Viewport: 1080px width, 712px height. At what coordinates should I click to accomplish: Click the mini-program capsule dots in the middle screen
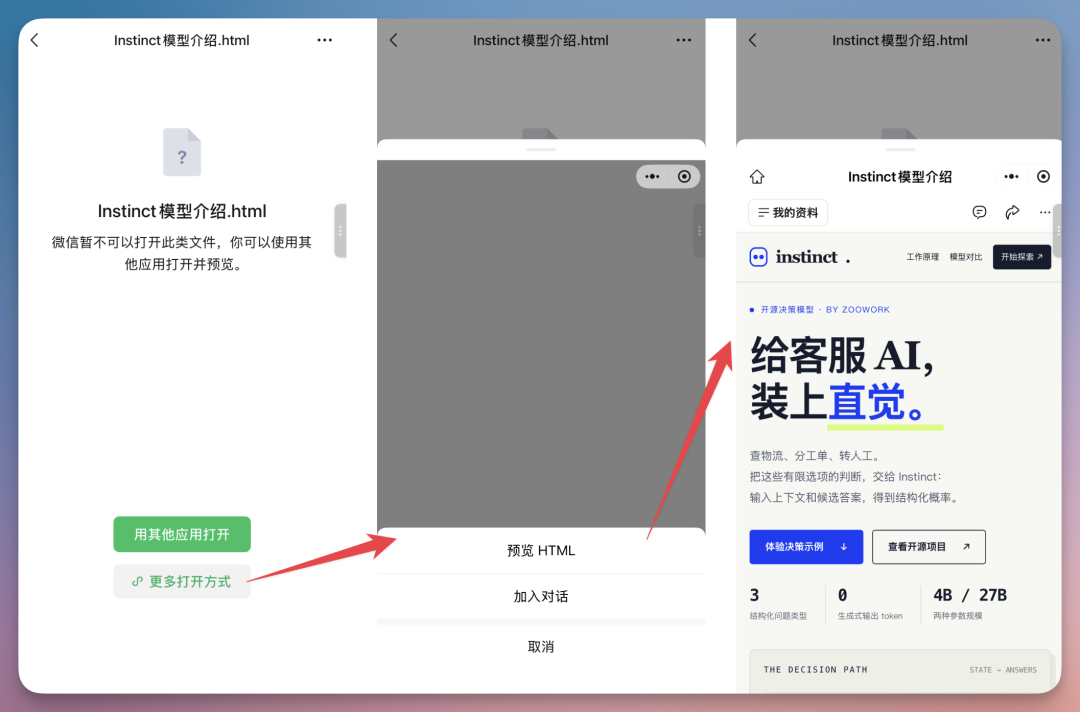click(x=652, y=177)
